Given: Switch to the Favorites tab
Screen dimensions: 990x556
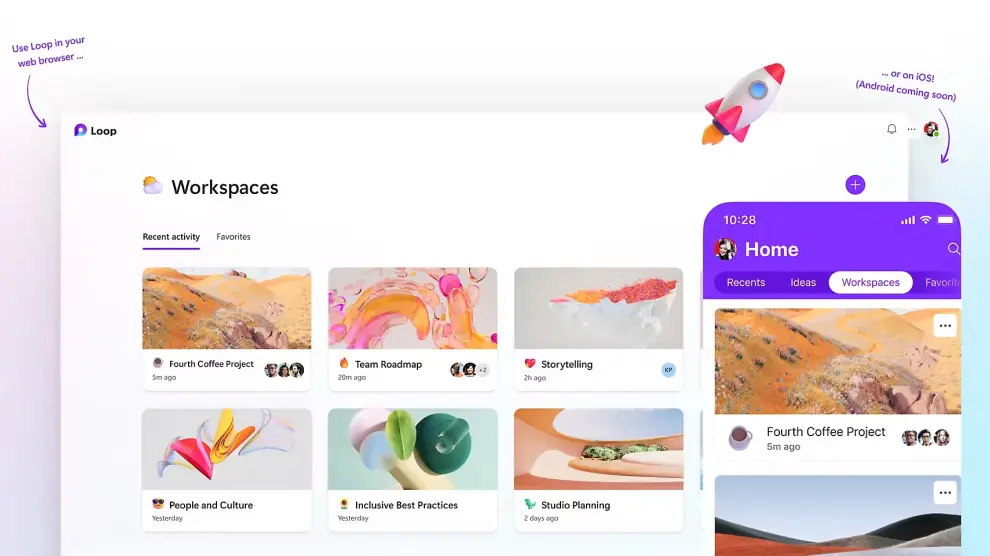Looking at the screenshot, I should [x=233, y=237].
